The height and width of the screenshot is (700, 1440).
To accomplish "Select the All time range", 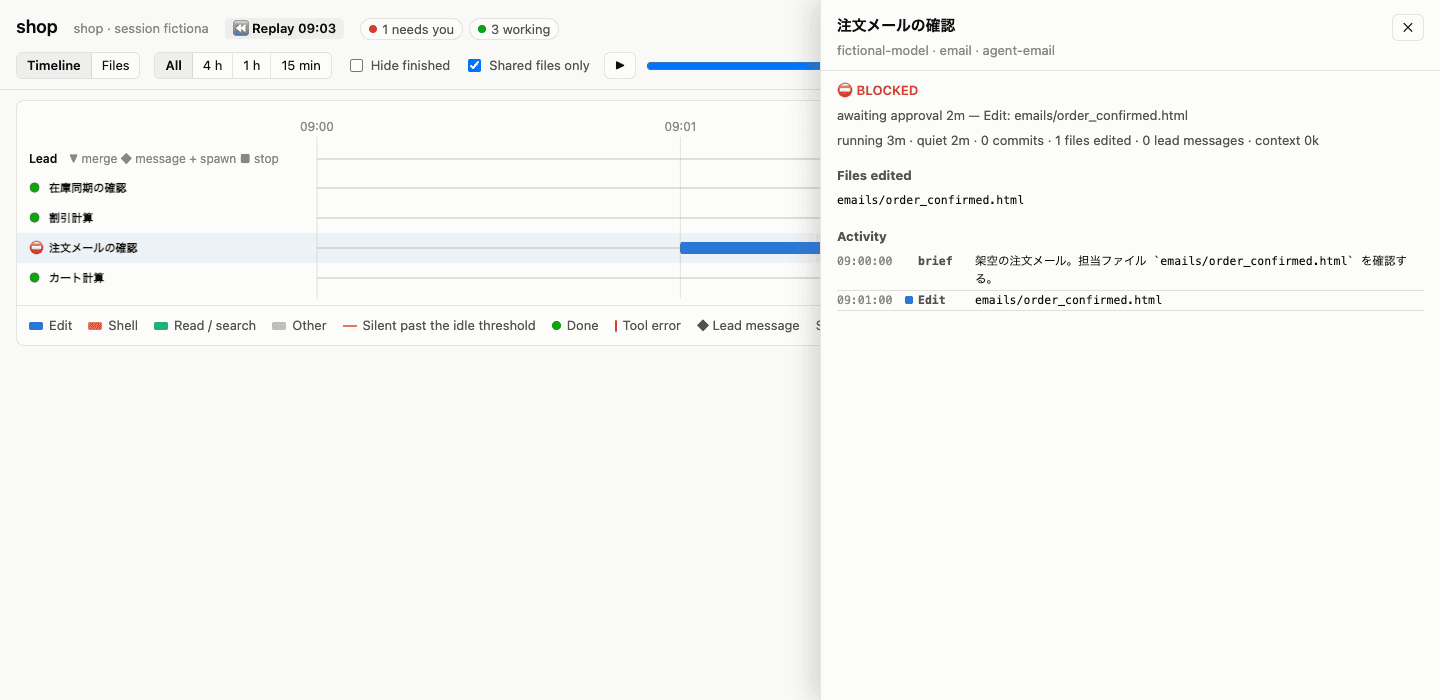I will pos(174,66).
